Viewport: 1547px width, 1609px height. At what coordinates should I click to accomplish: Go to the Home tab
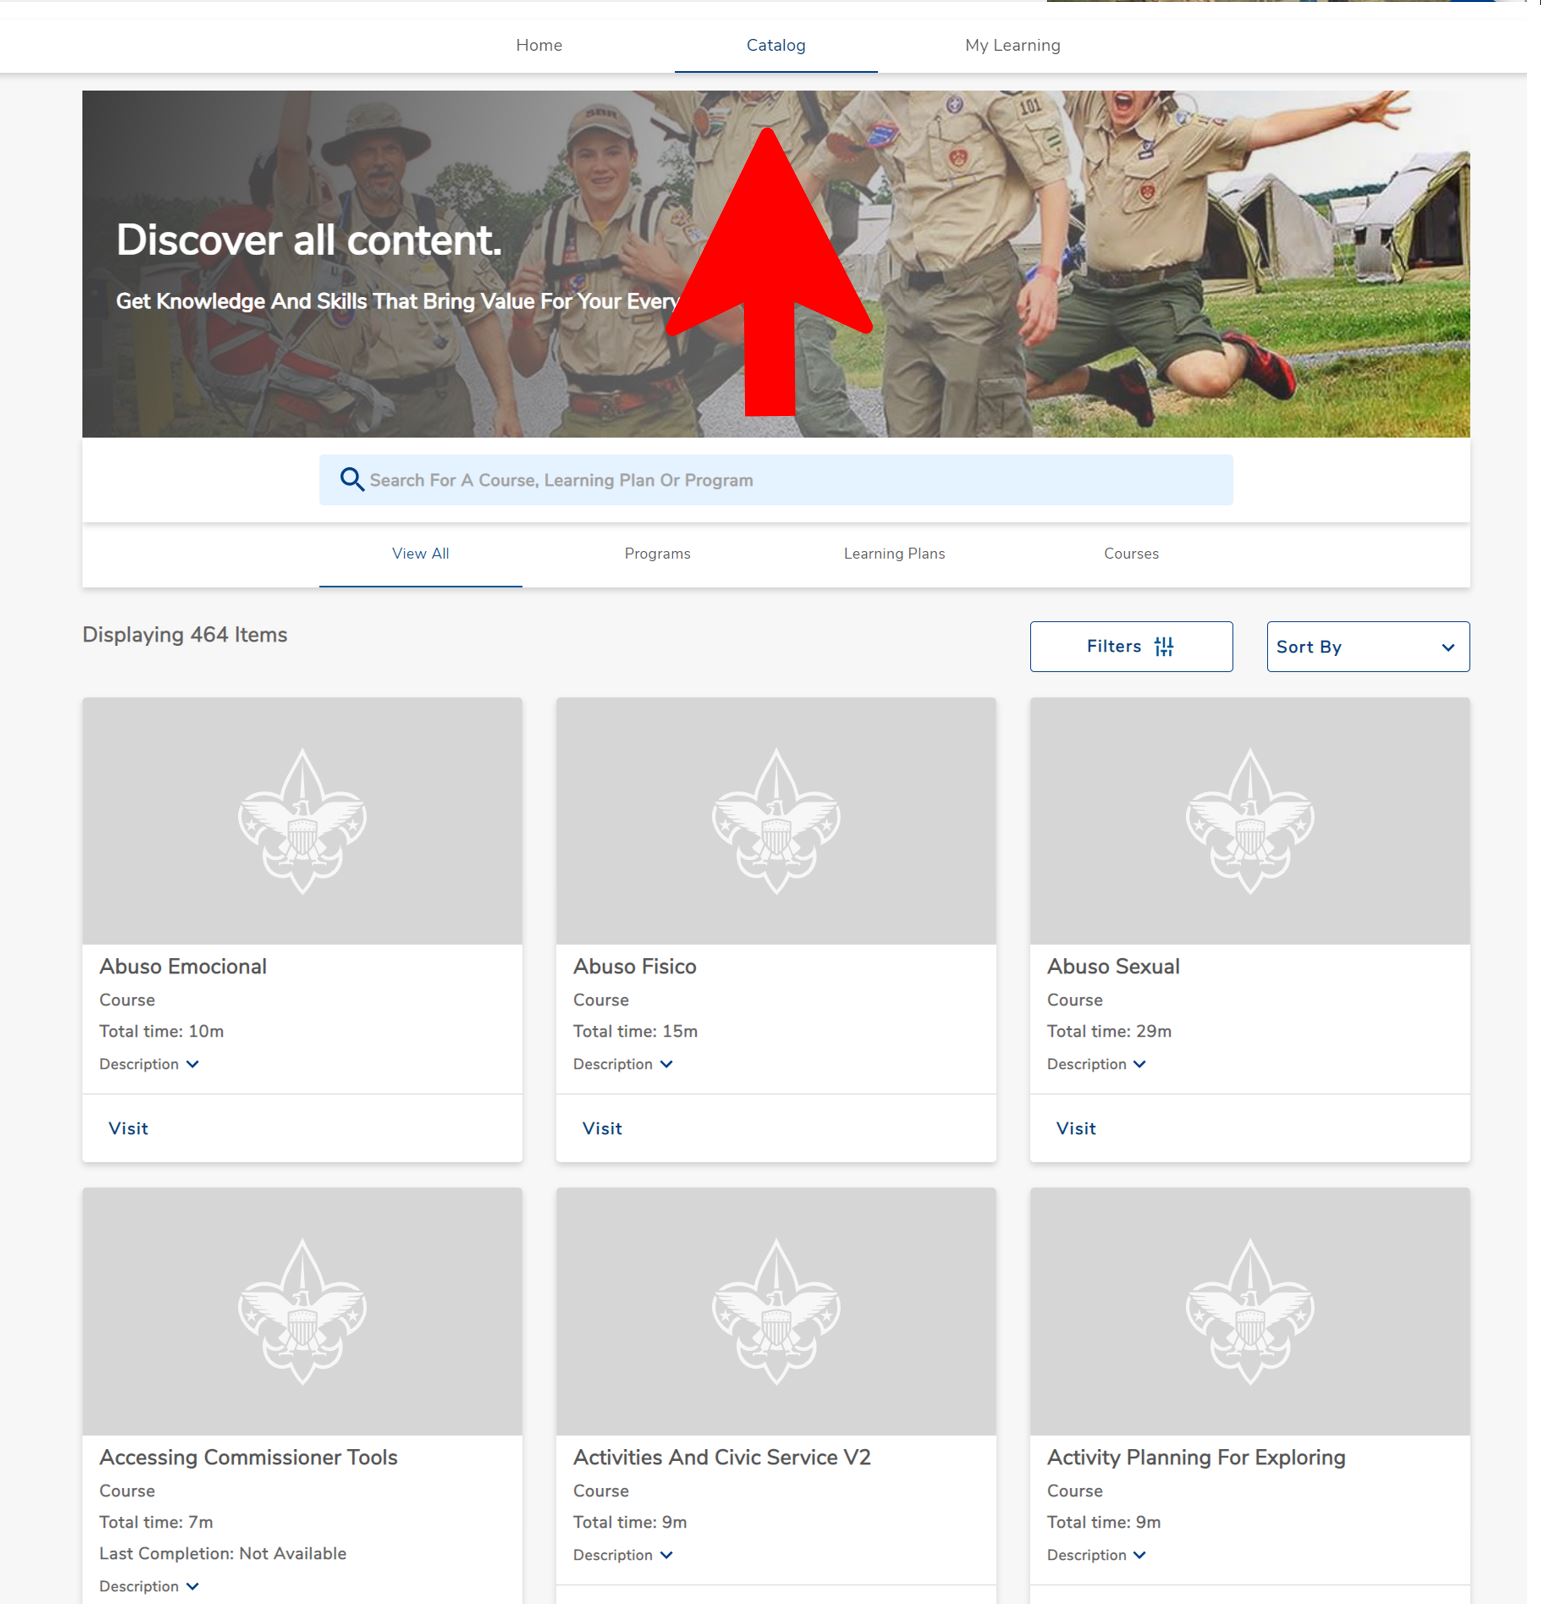tap(540, 46)
